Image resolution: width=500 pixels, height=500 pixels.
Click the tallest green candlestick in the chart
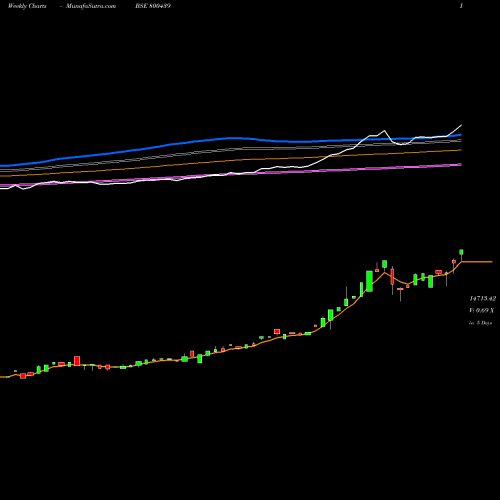click(x=369, y=281)
